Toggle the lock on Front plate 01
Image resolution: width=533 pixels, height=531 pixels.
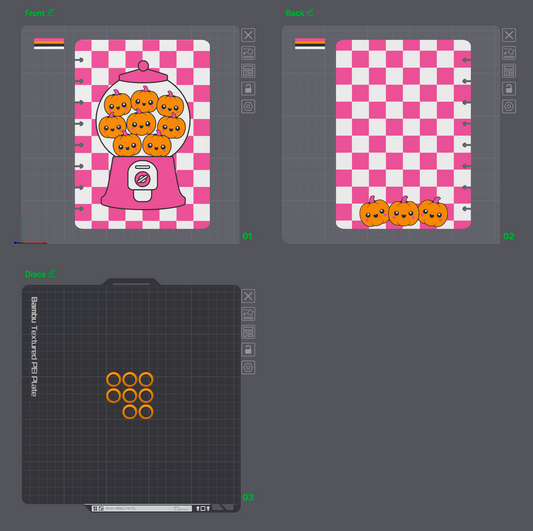(x=248, y=89)
